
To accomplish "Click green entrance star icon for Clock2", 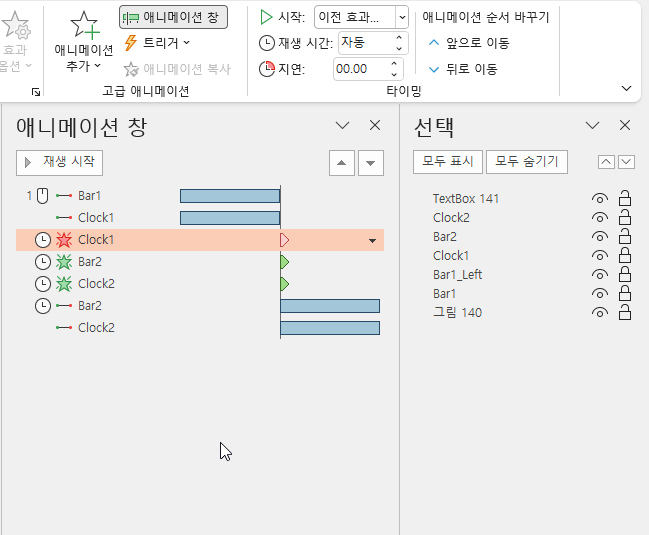I will point(64,284).
